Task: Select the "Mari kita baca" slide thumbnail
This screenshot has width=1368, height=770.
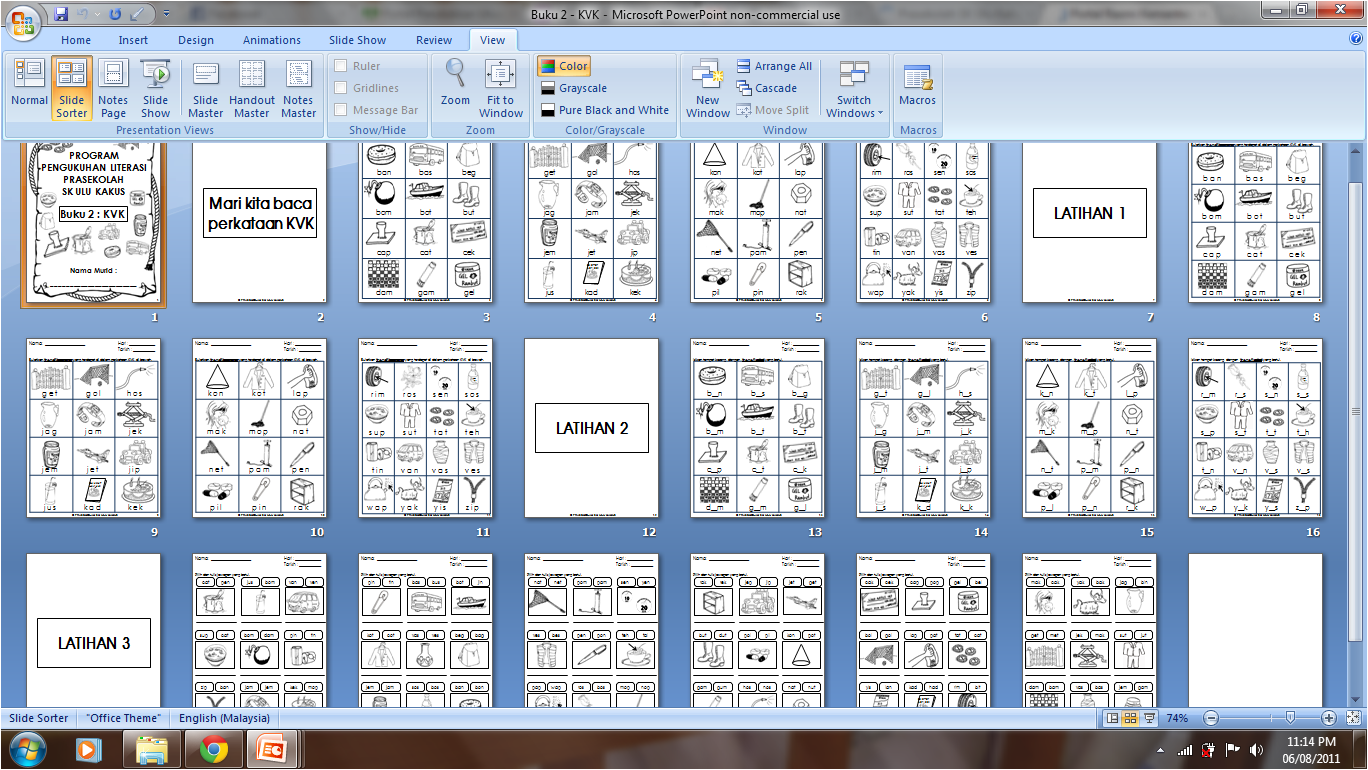Action: 260,222
